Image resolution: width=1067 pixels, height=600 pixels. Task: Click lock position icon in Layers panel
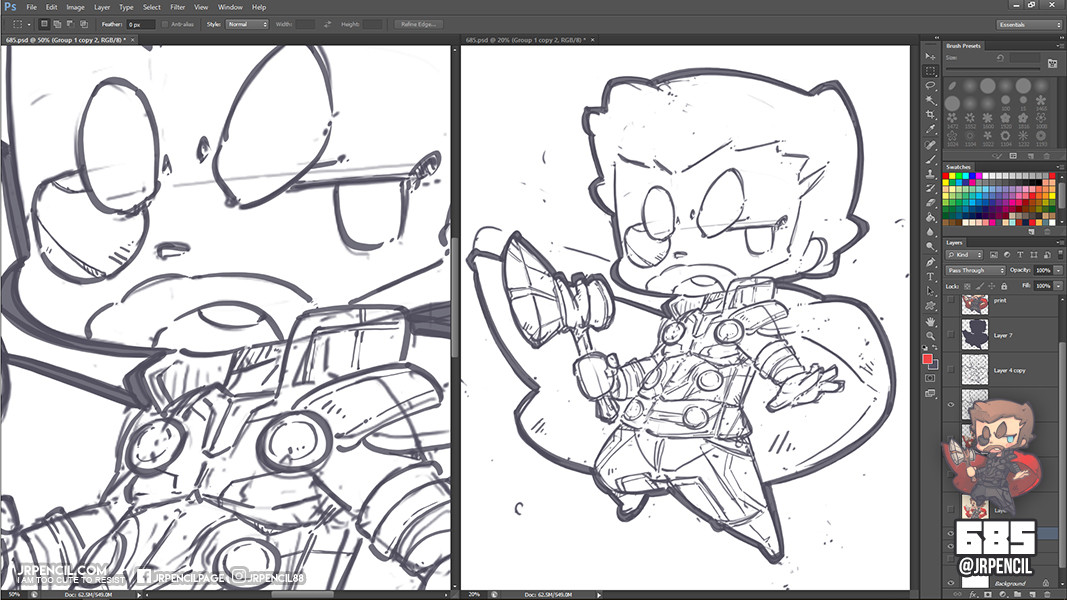[991, 286]
